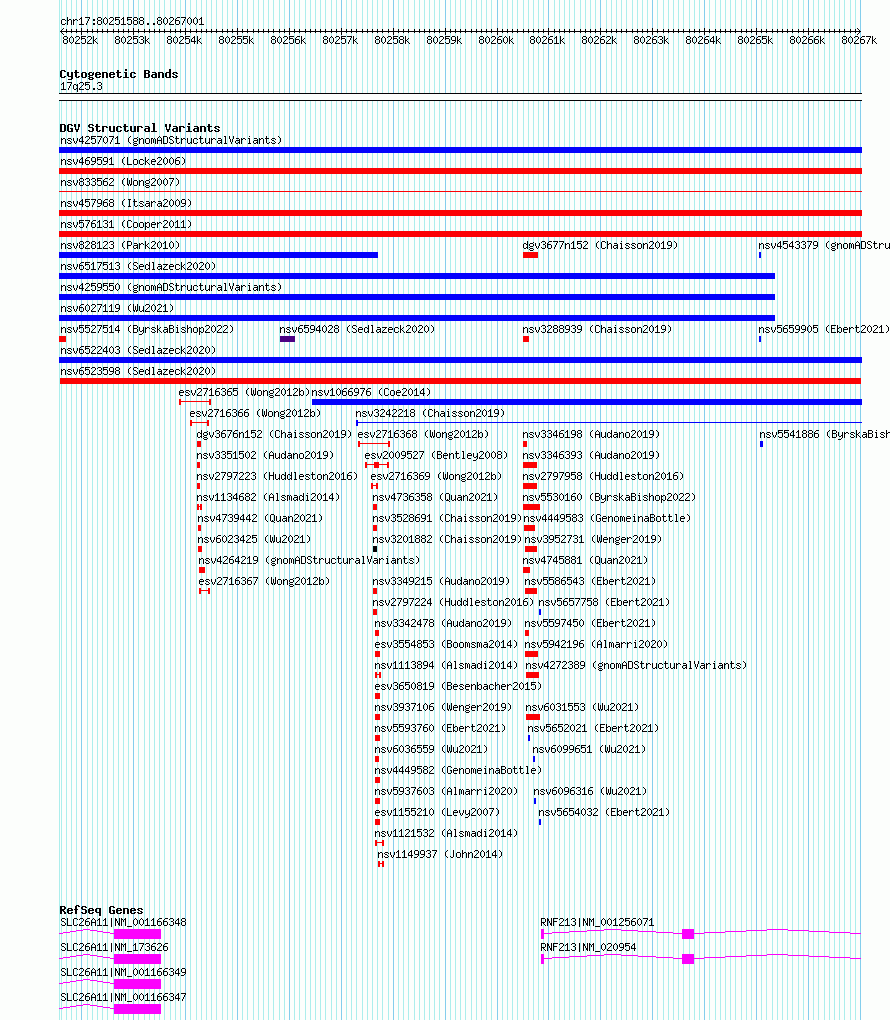Select SLC26A11|NM_001166348 transcript label
The image size is (890, 1020).
pyautogui.click(x=123, y=922)
